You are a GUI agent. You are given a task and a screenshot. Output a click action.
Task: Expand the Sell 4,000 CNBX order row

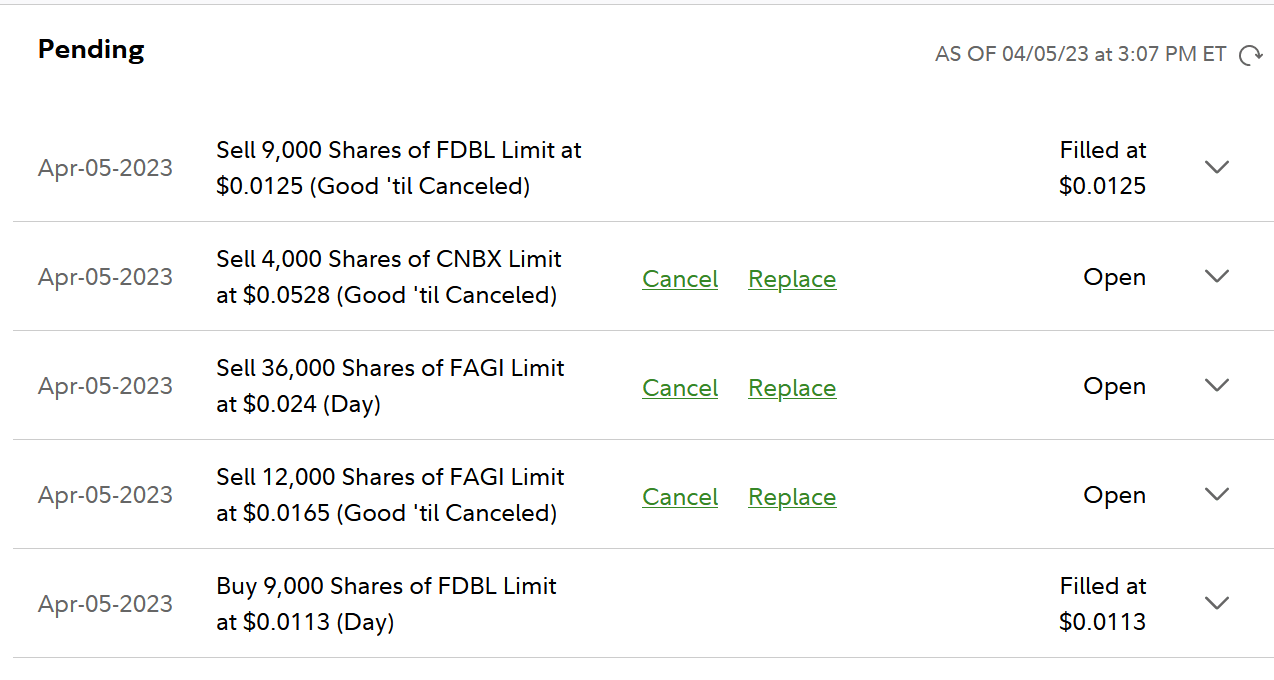(x=1216, y=276)
